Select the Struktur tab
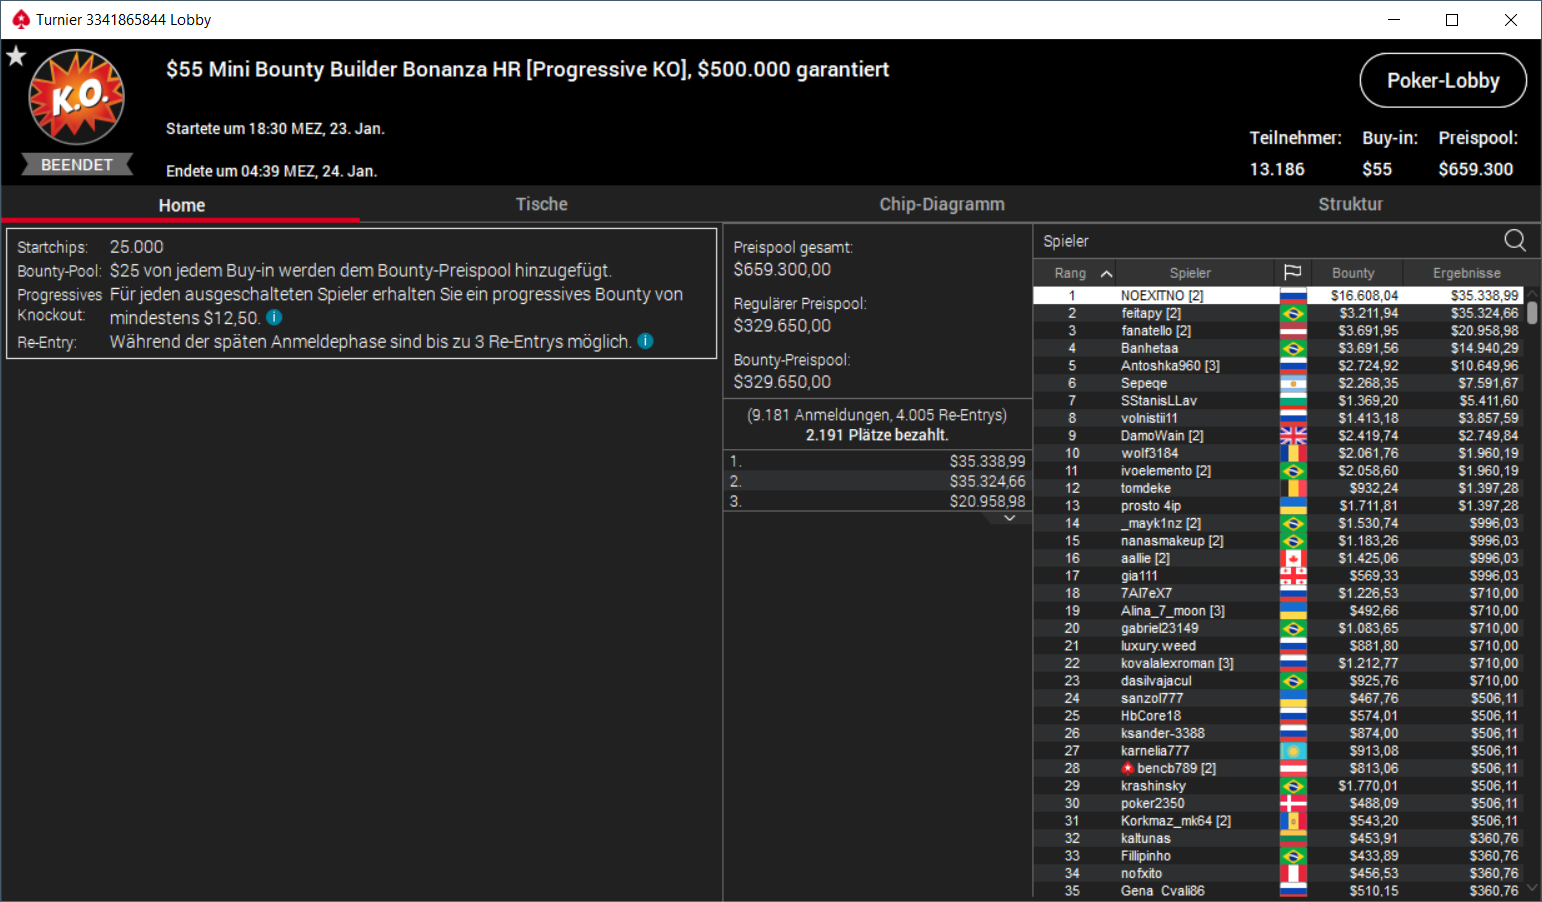 (x=1350, y=204)
